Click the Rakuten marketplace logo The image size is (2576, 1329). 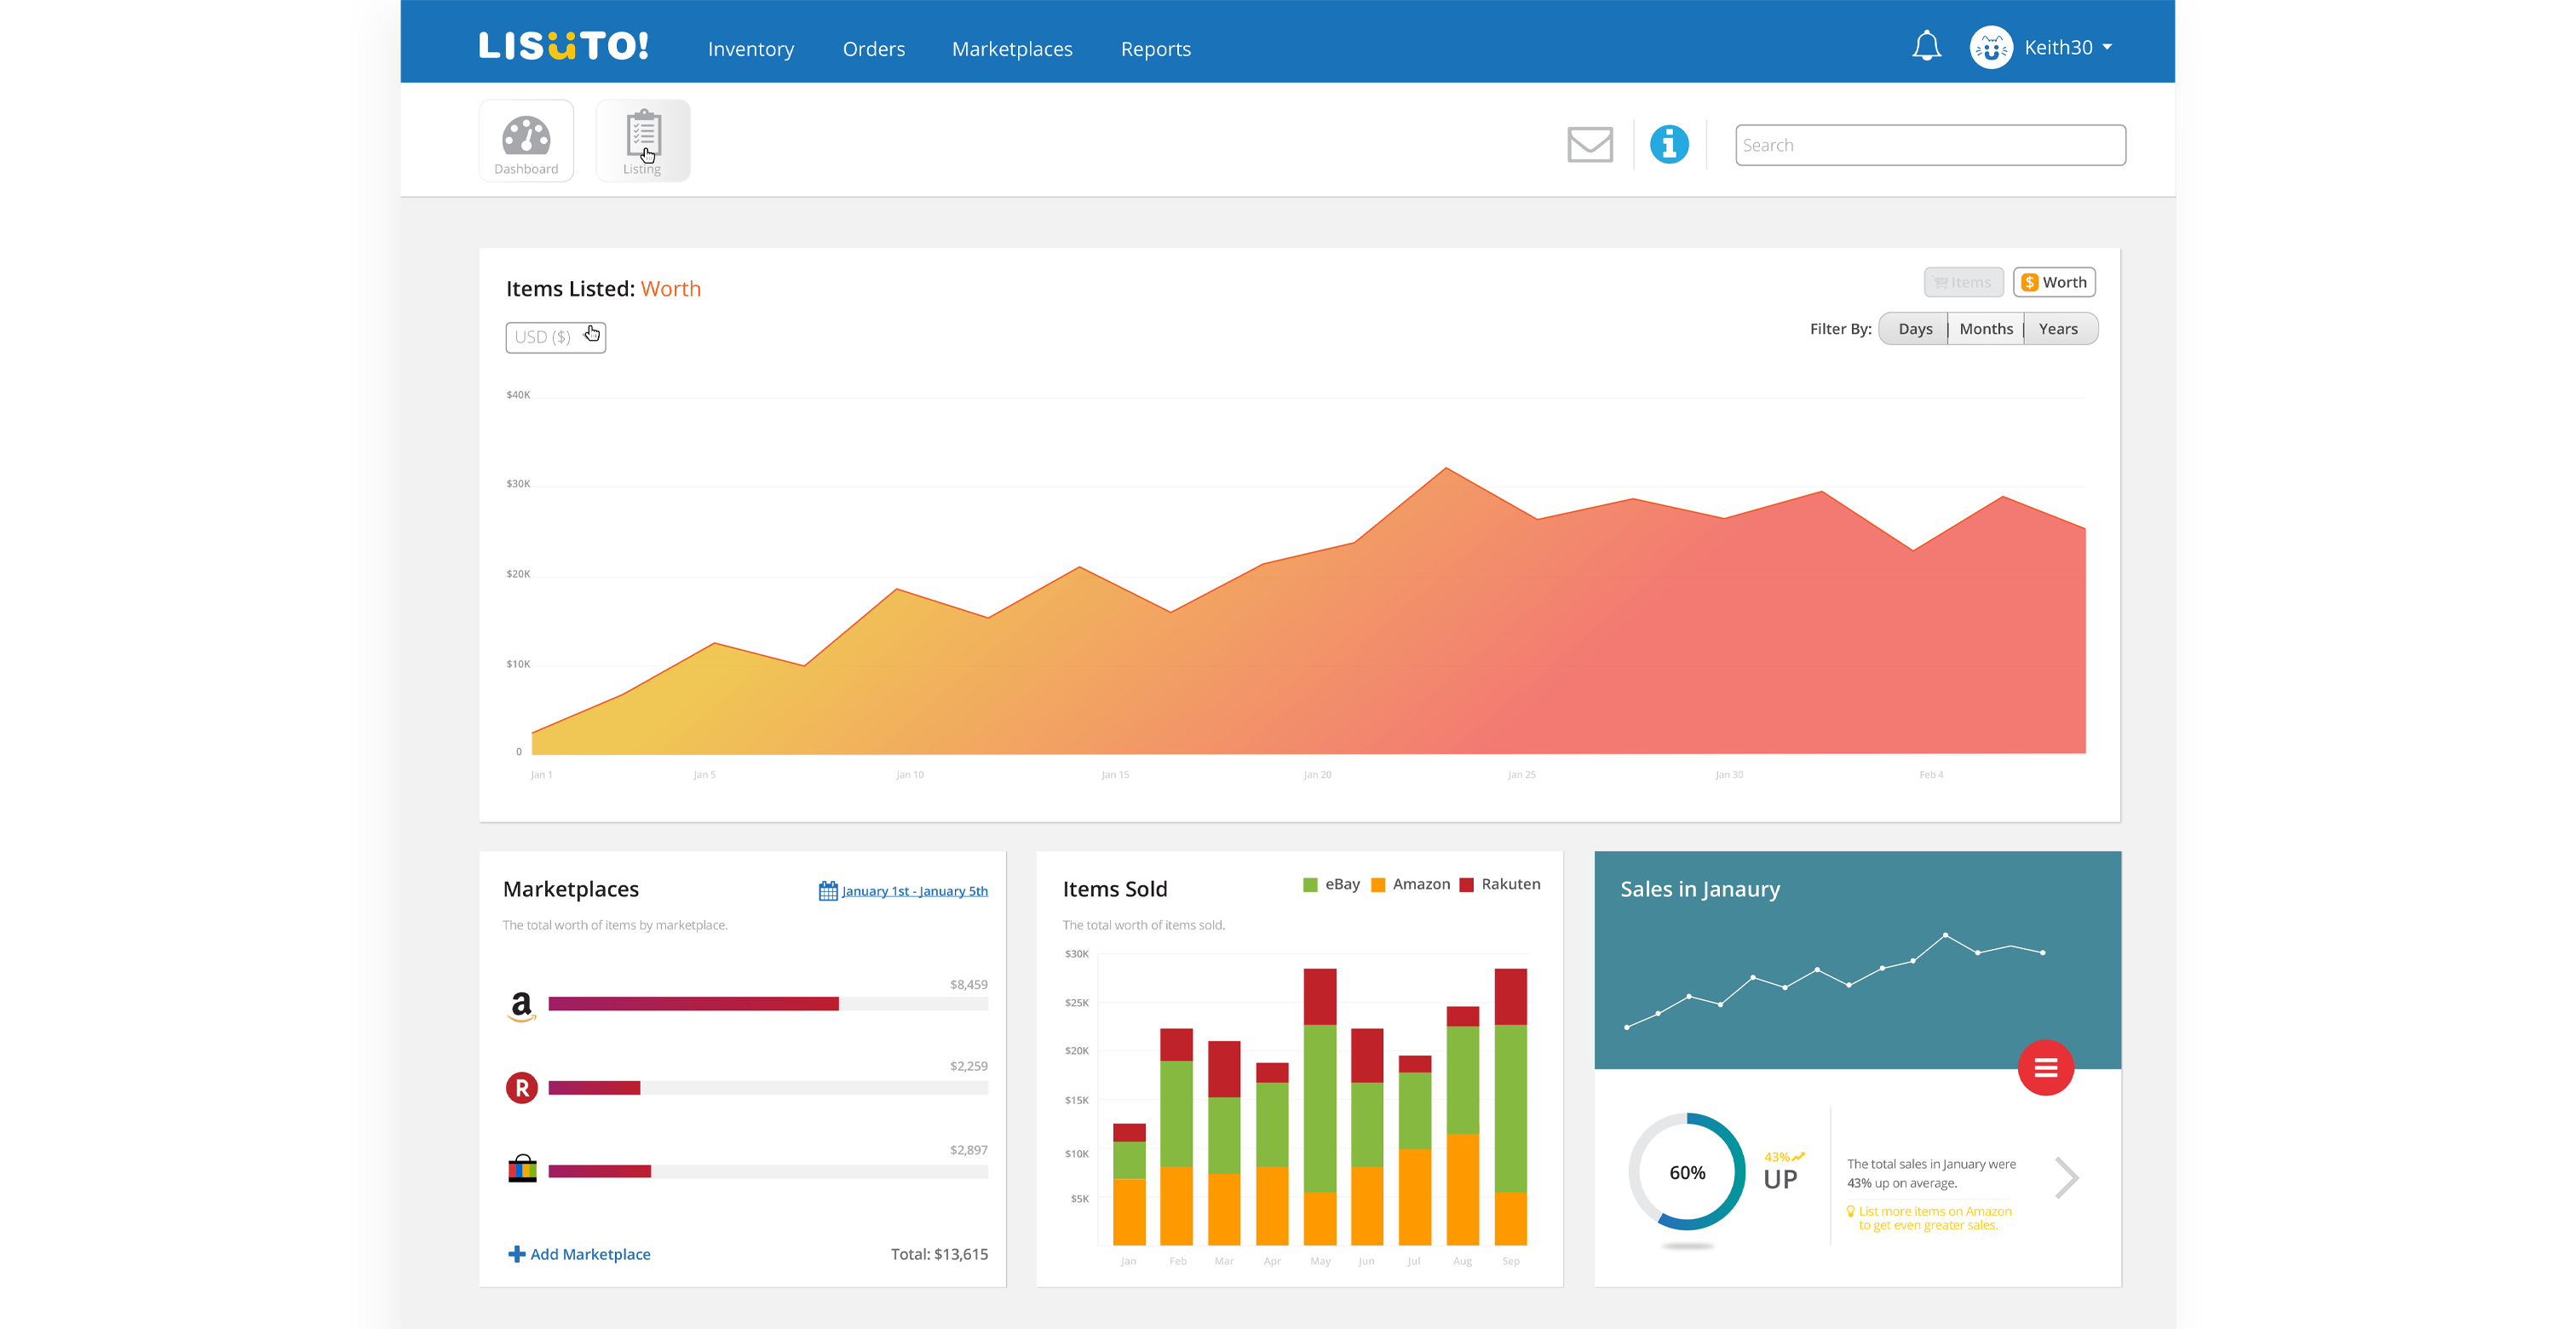[521, 1087]
